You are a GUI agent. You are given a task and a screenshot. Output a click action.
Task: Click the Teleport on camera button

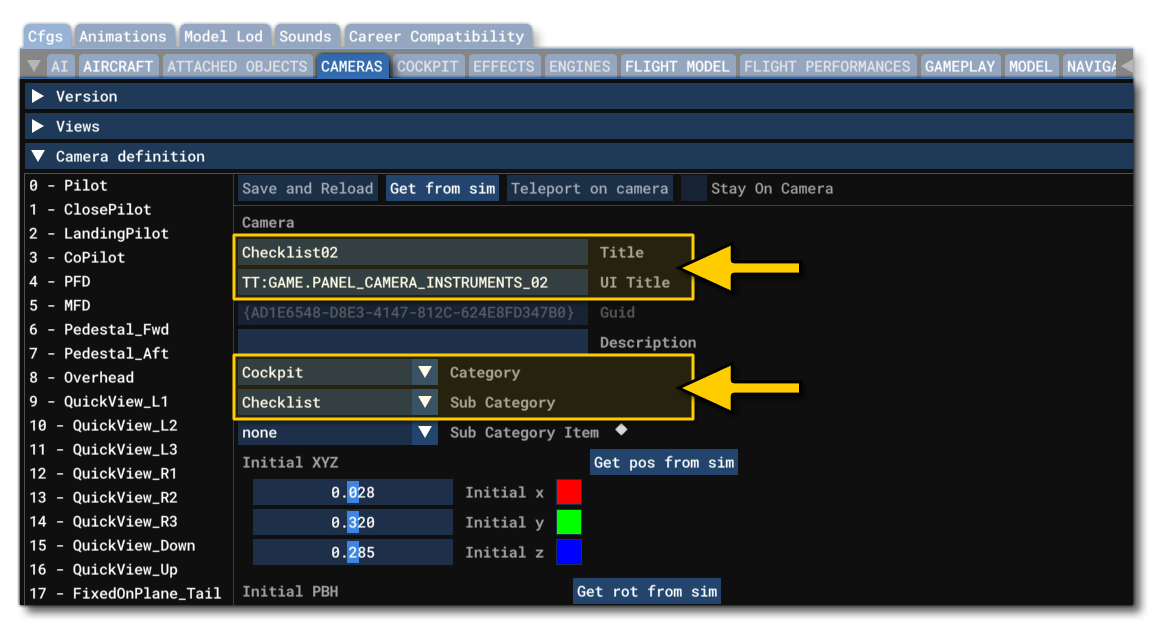coord(590,188)
